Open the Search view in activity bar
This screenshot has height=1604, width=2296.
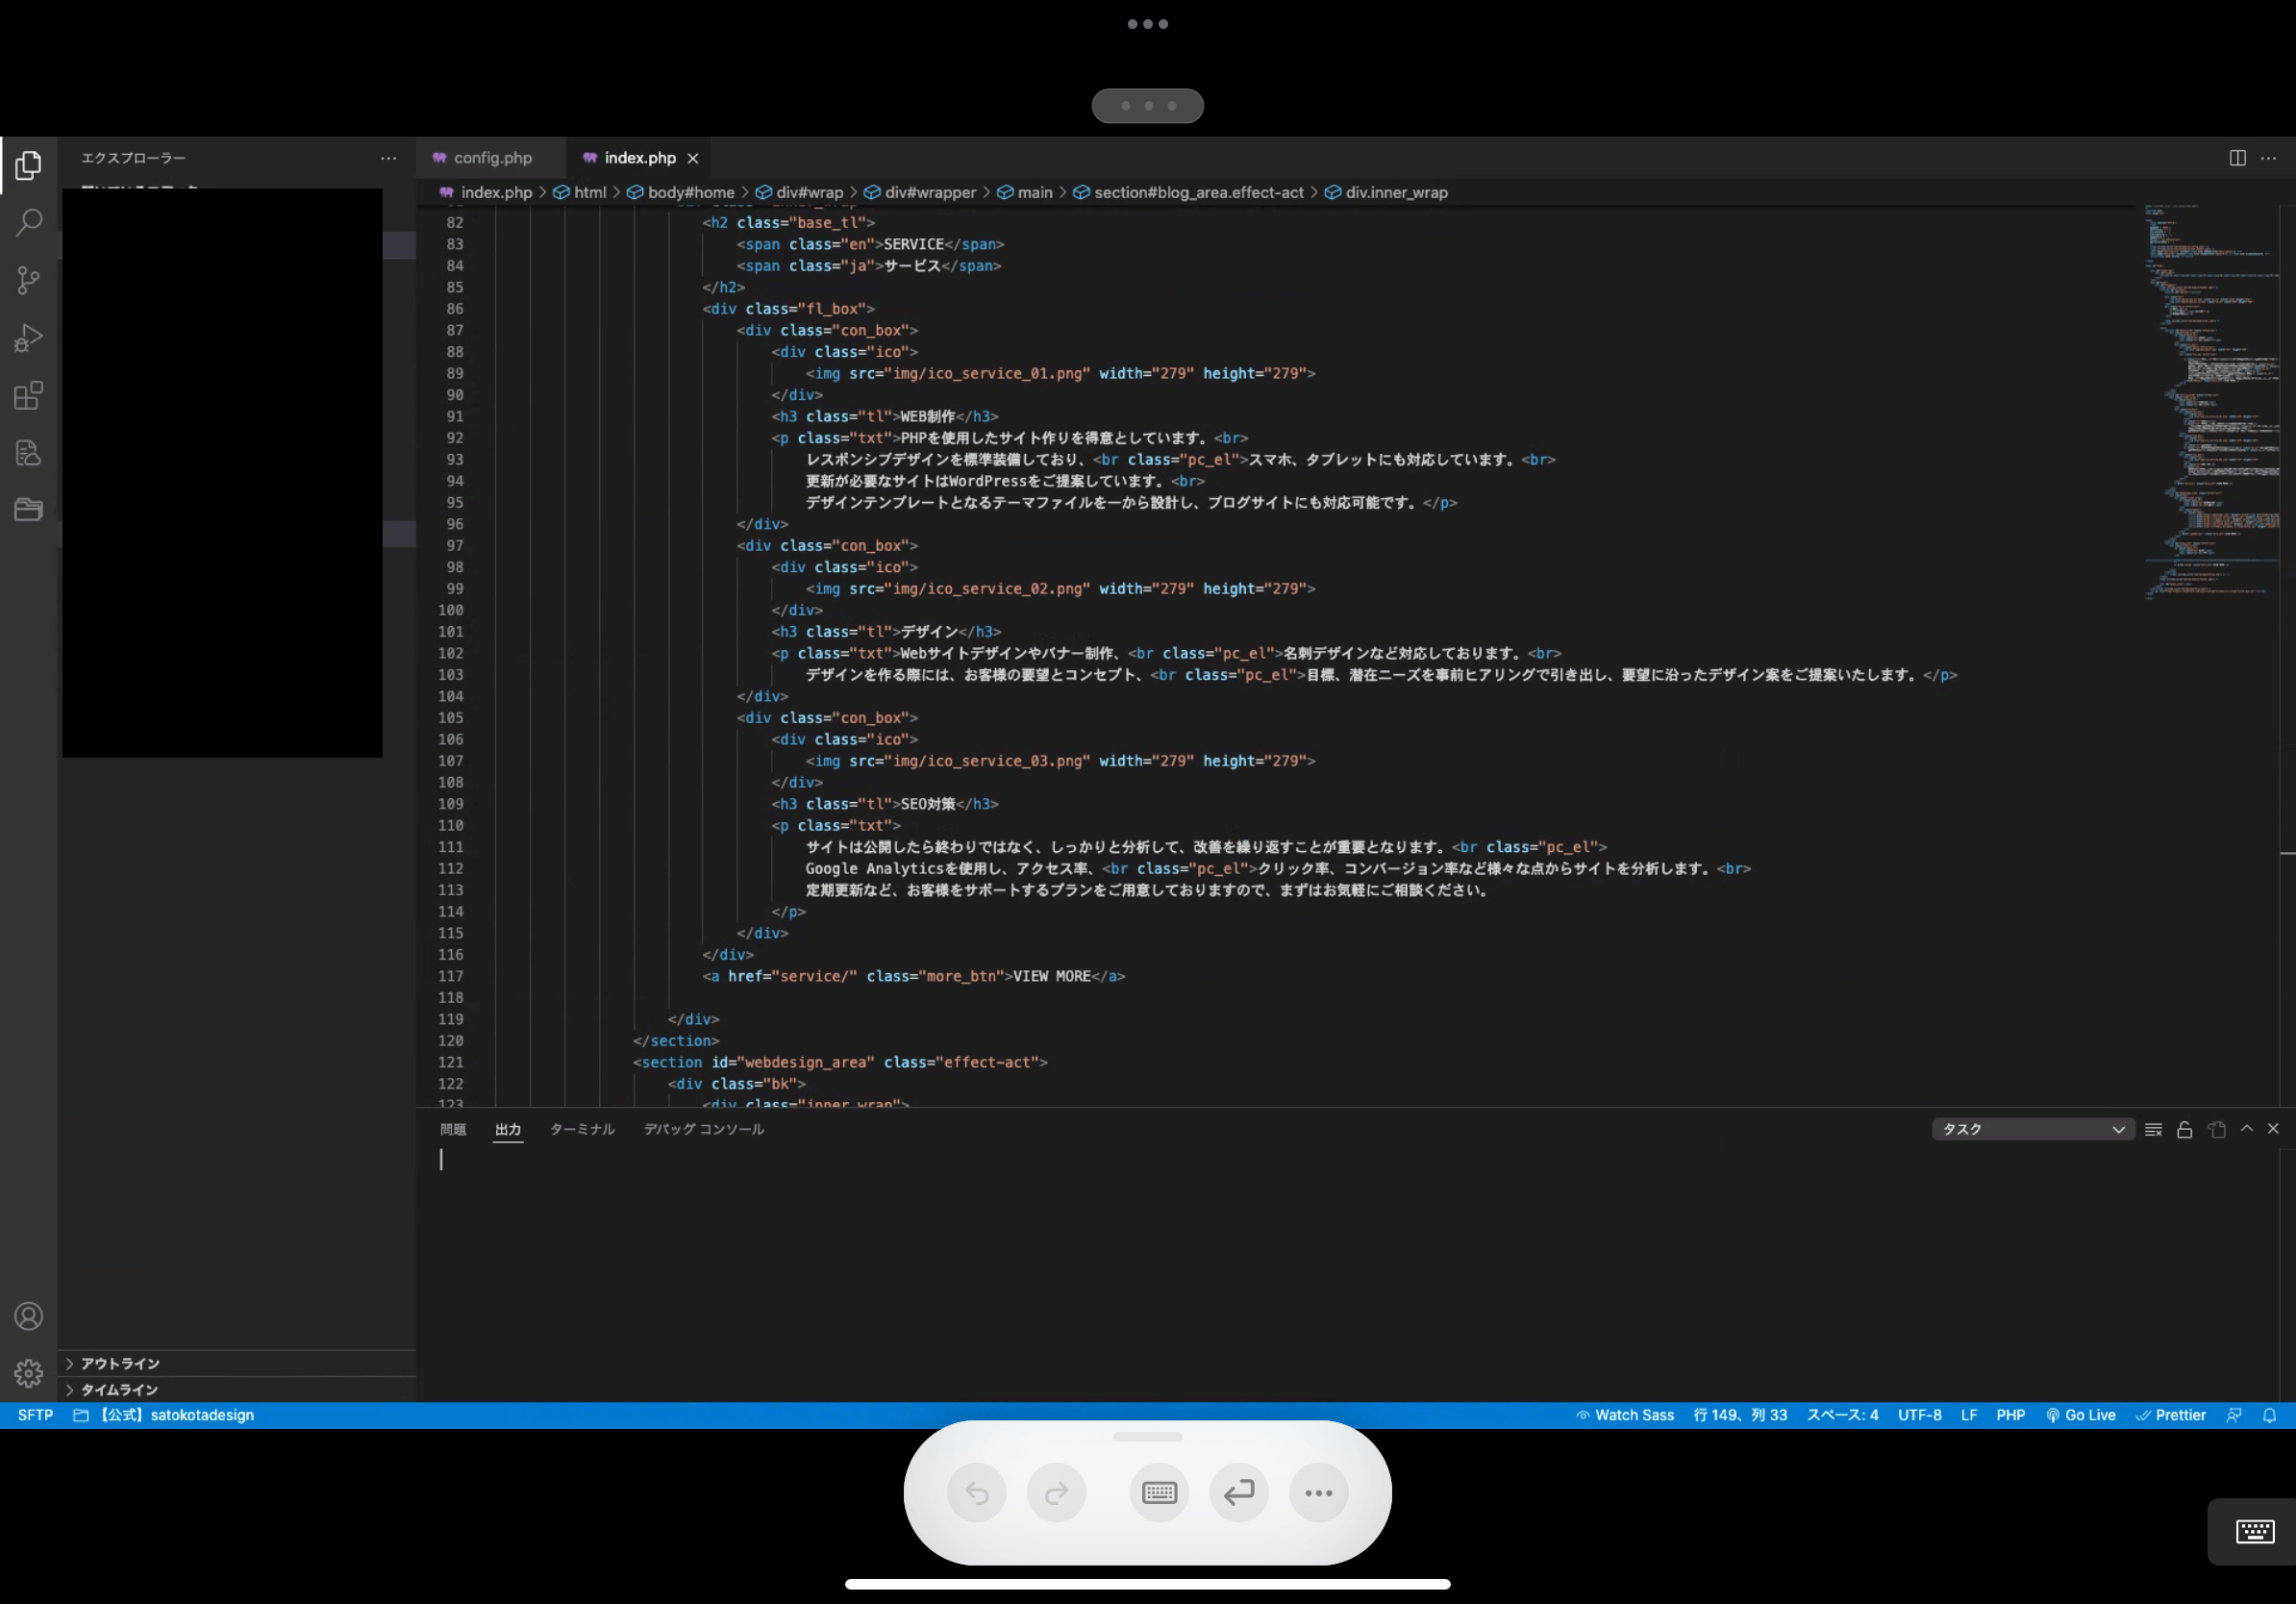click(x=29, y=222)
